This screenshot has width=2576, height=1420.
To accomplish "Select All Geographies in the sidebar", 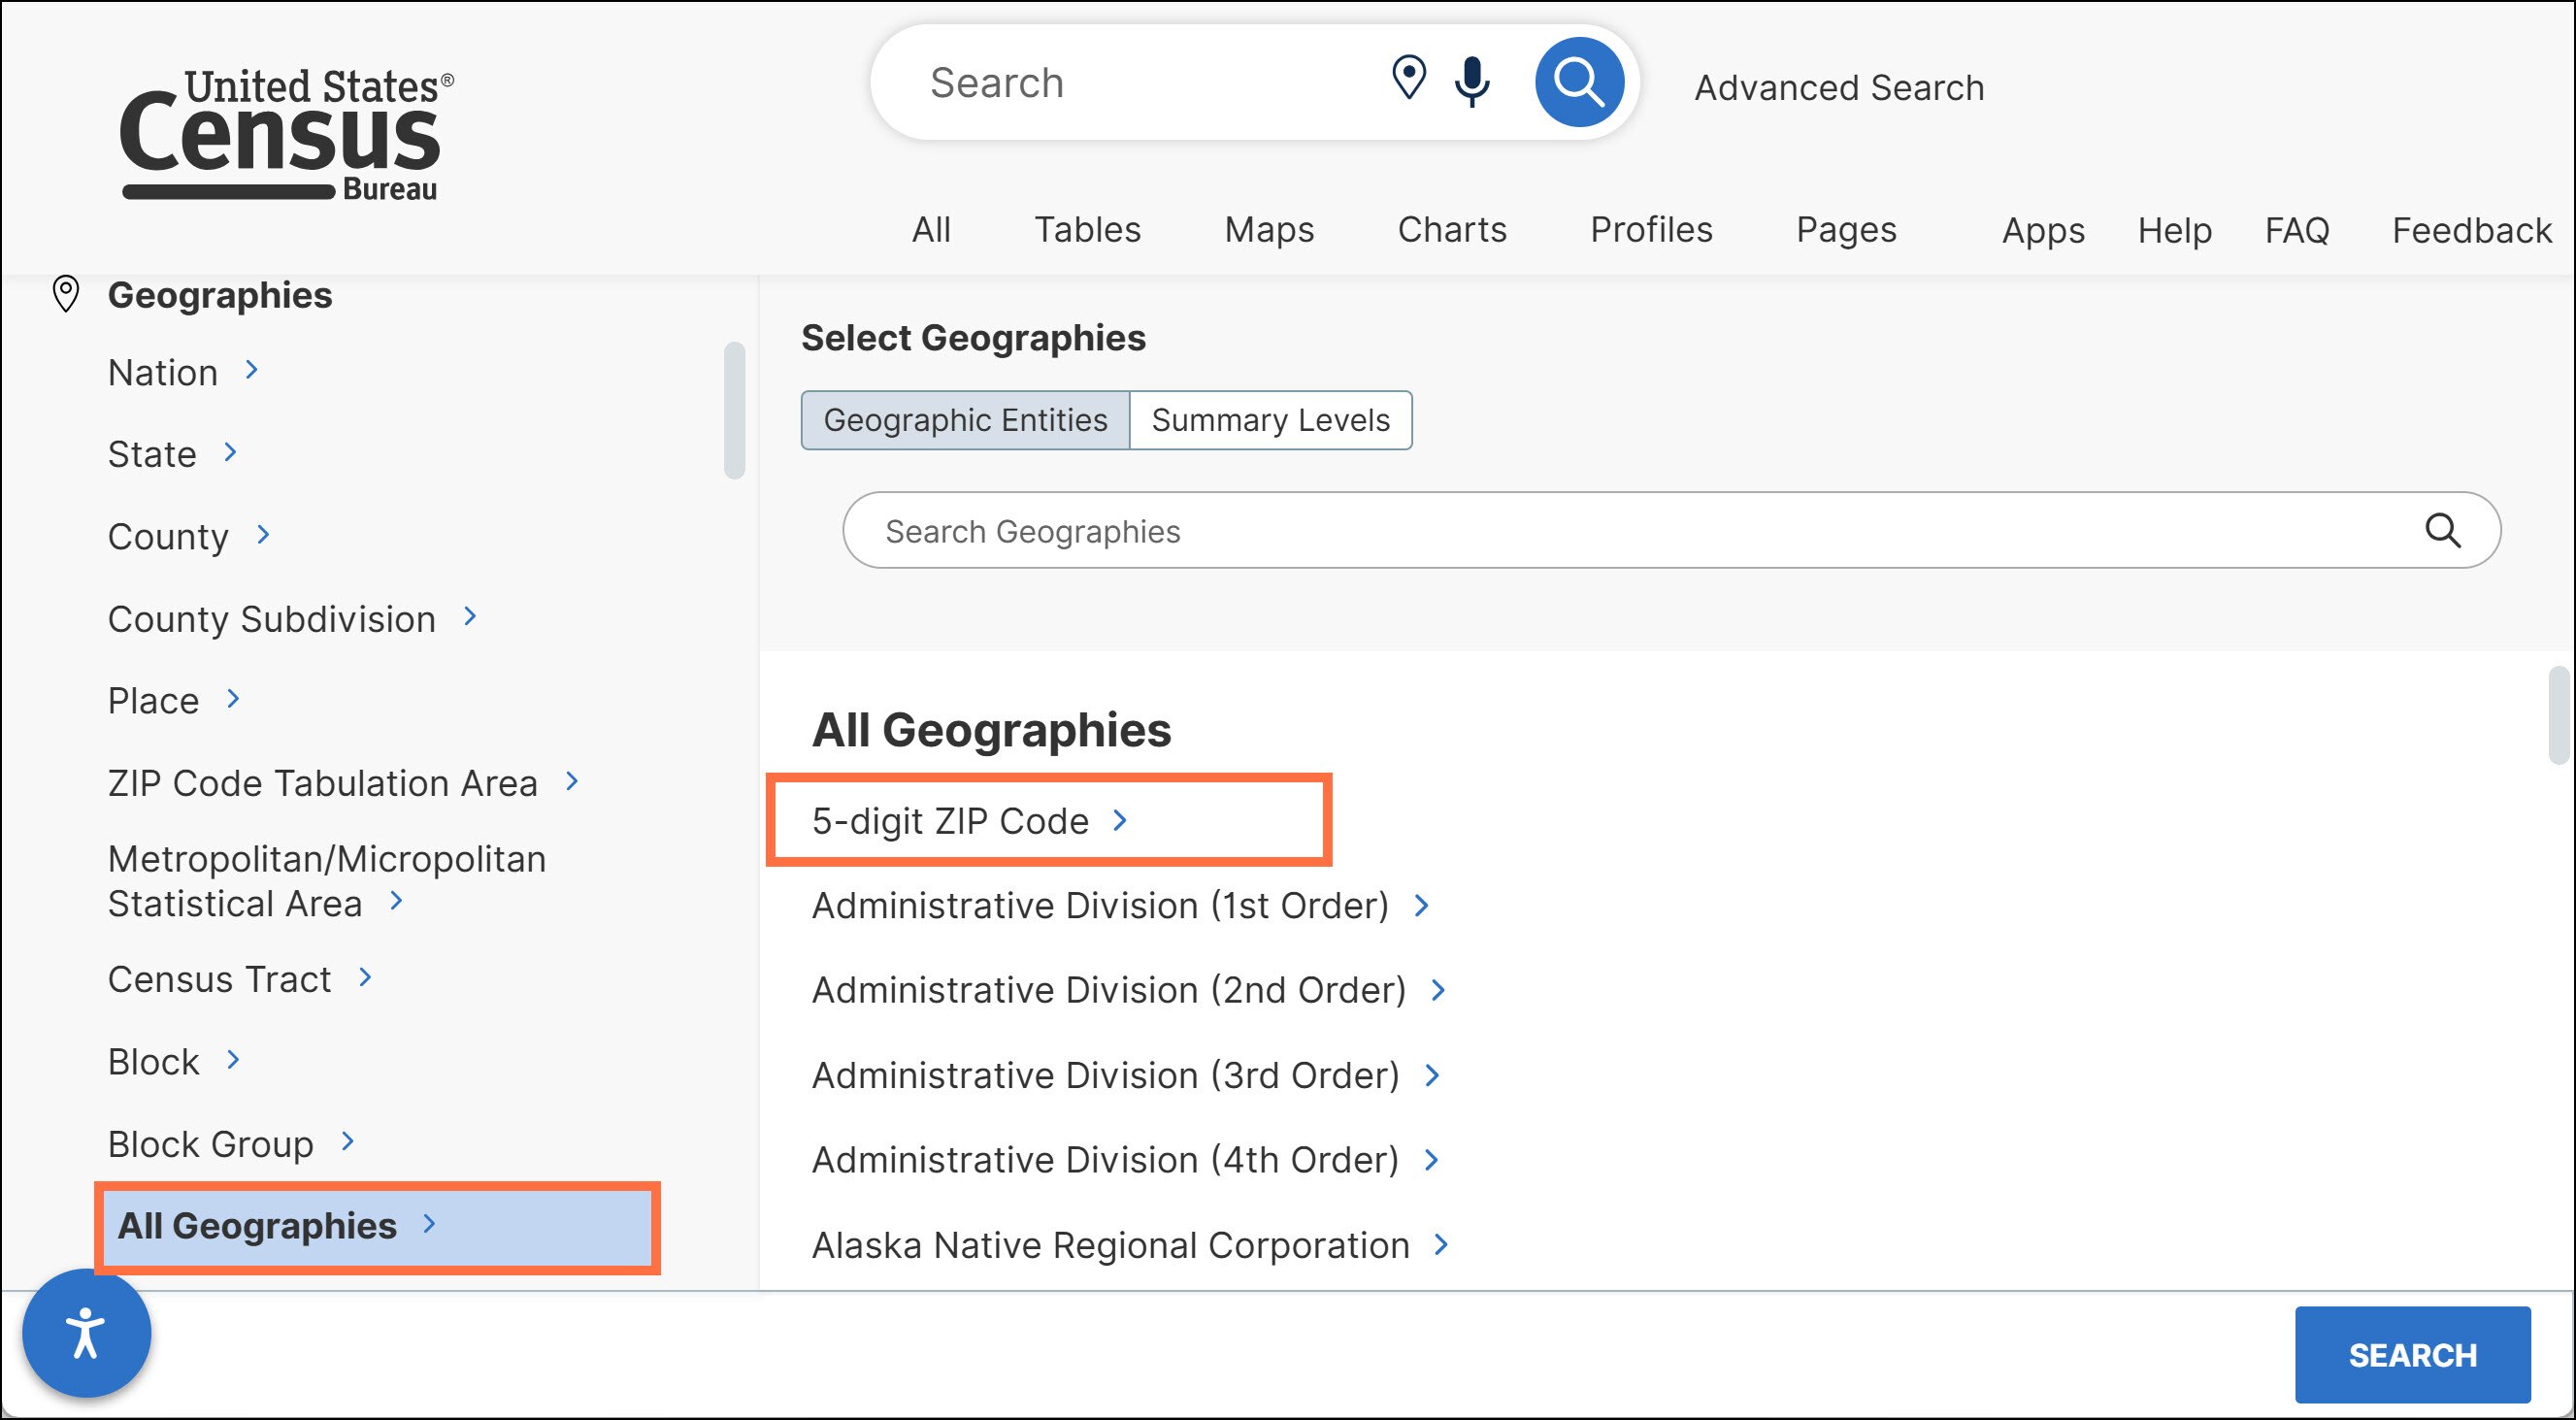I will pyautogui.click(x=377, y=1227).
